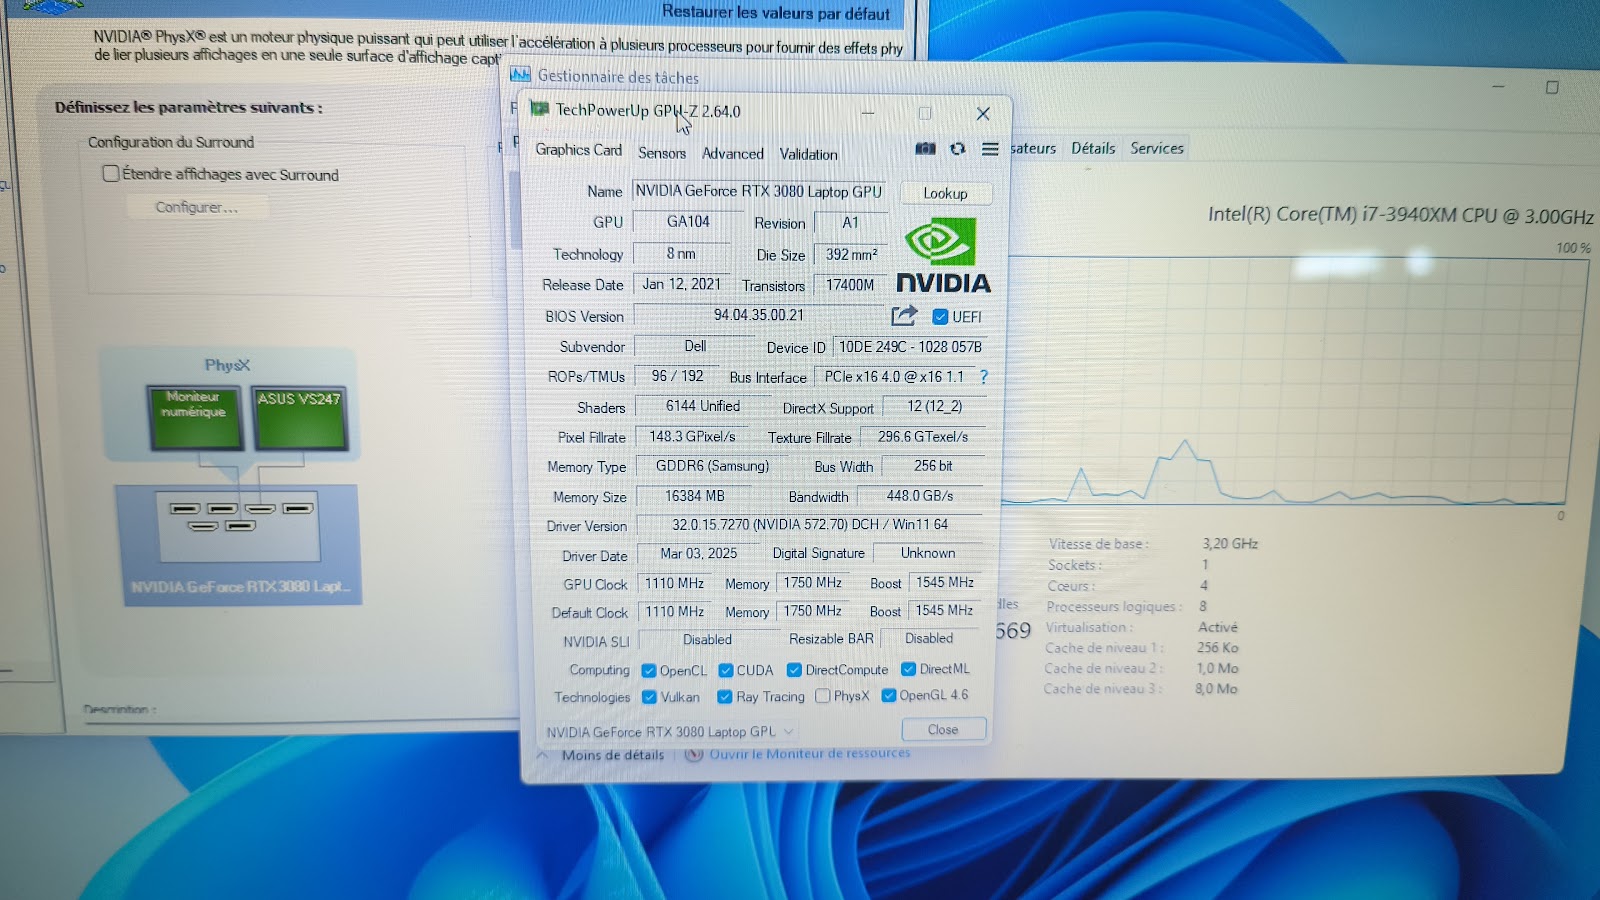1600x900 pixels.
Task: Toggle the CUDA checkbox
Action: (726, 670)
